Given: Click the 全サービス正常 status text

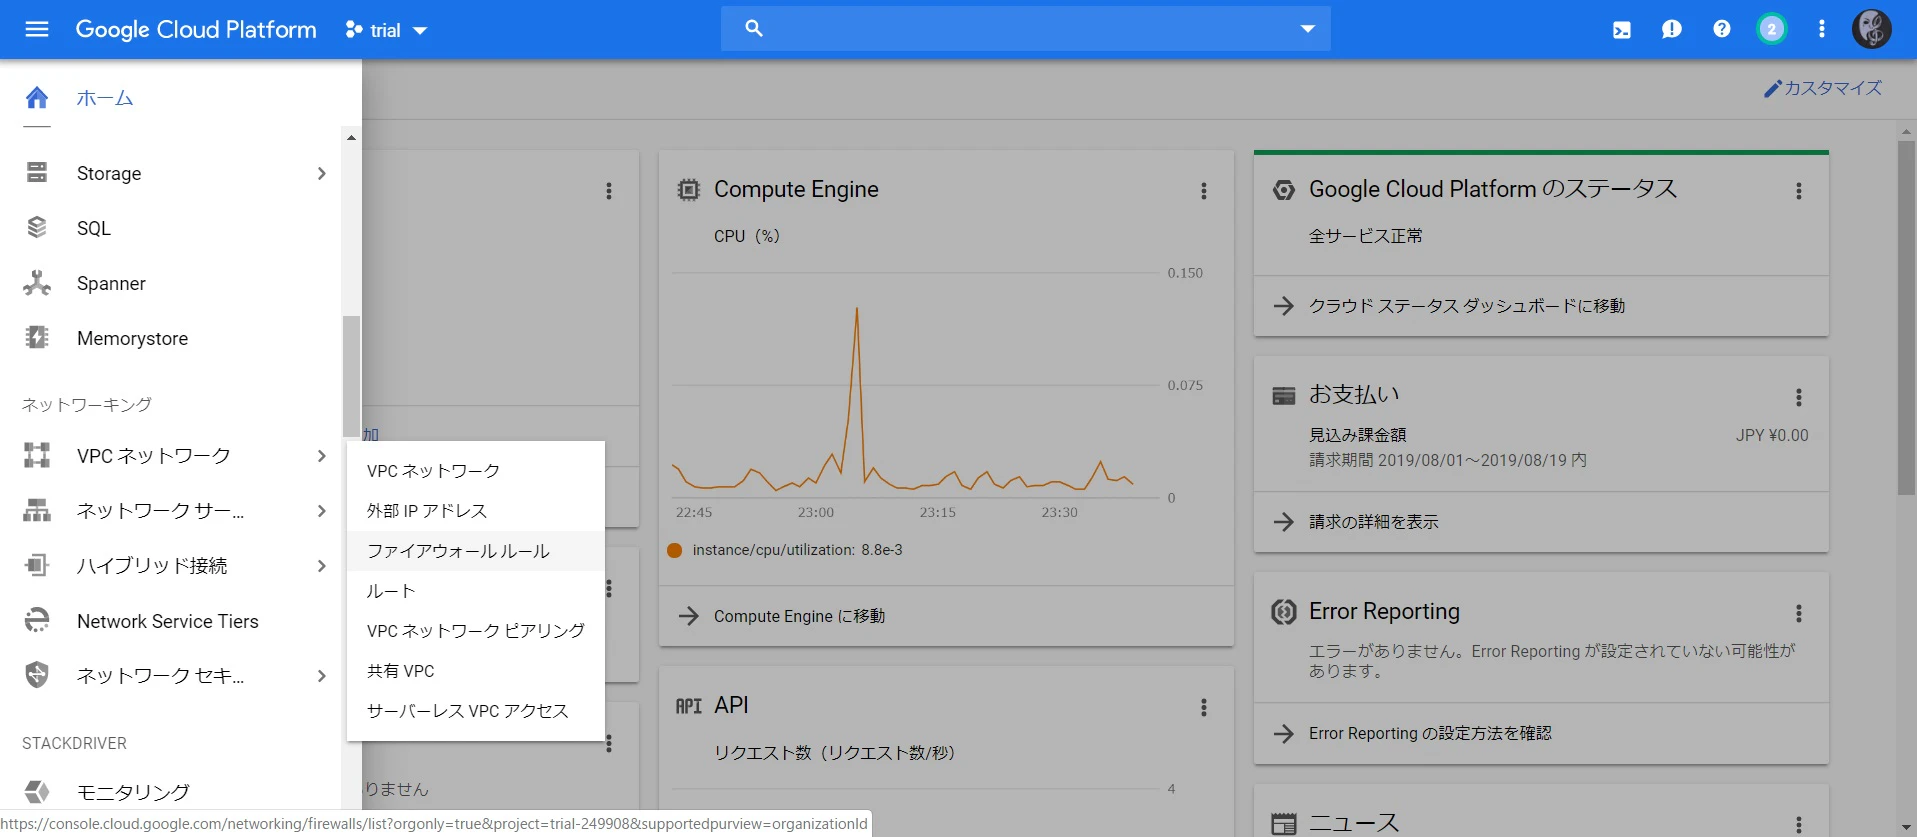Looking at the screenshot, I should click(1365, 236).
